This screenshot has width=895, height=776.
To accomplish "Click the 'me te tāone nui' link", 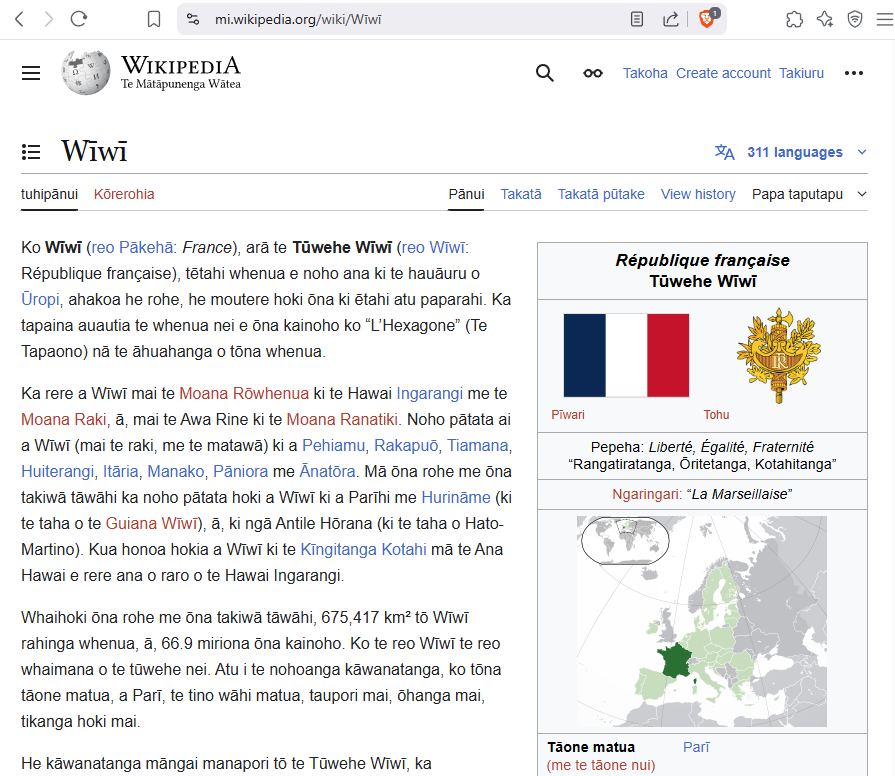I will pos(600,765).
